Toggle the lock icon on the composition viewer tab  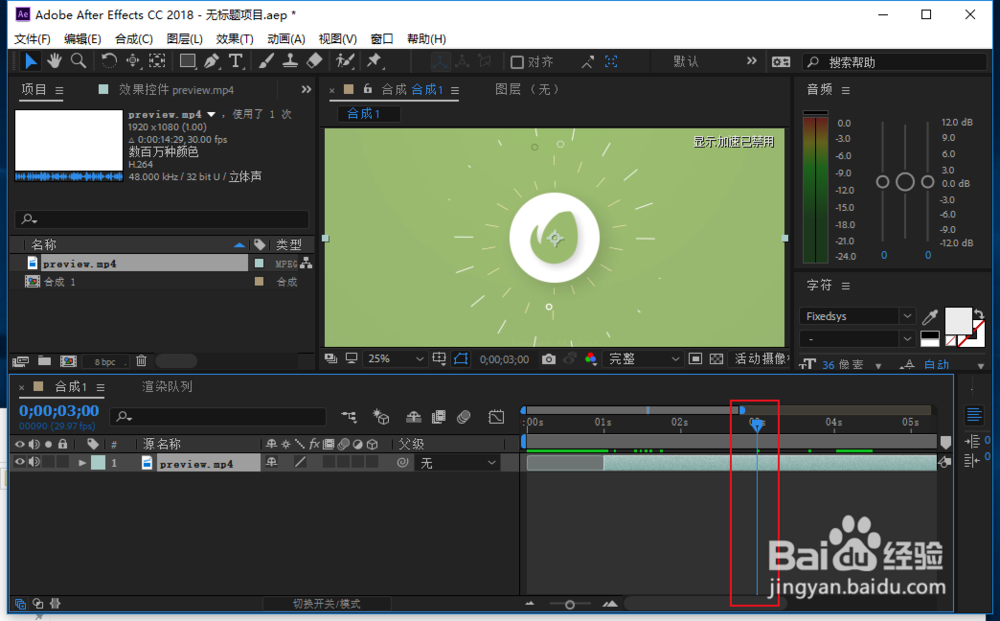pos(367,89)
